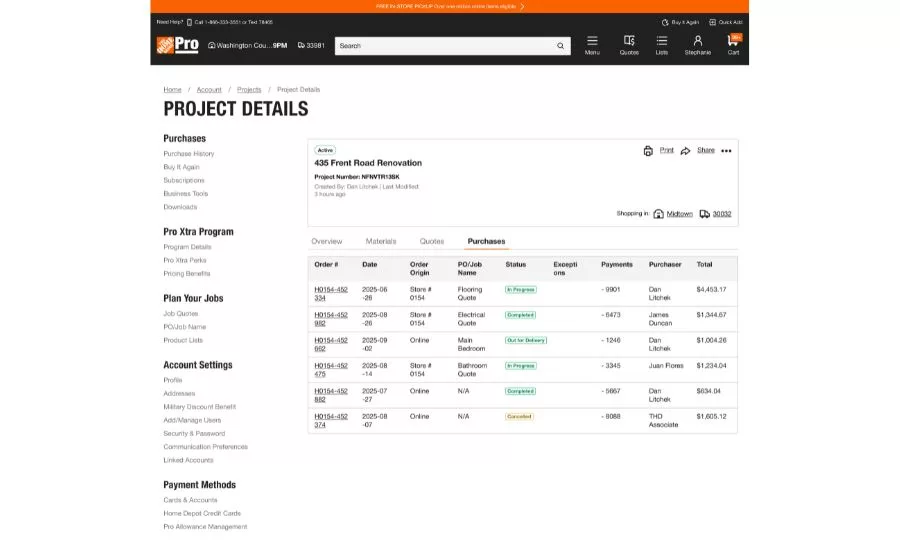The height and width of the screenshot is (550, 900).
Task: Switch to the Overview tab
Action: [x=327, y=242]
